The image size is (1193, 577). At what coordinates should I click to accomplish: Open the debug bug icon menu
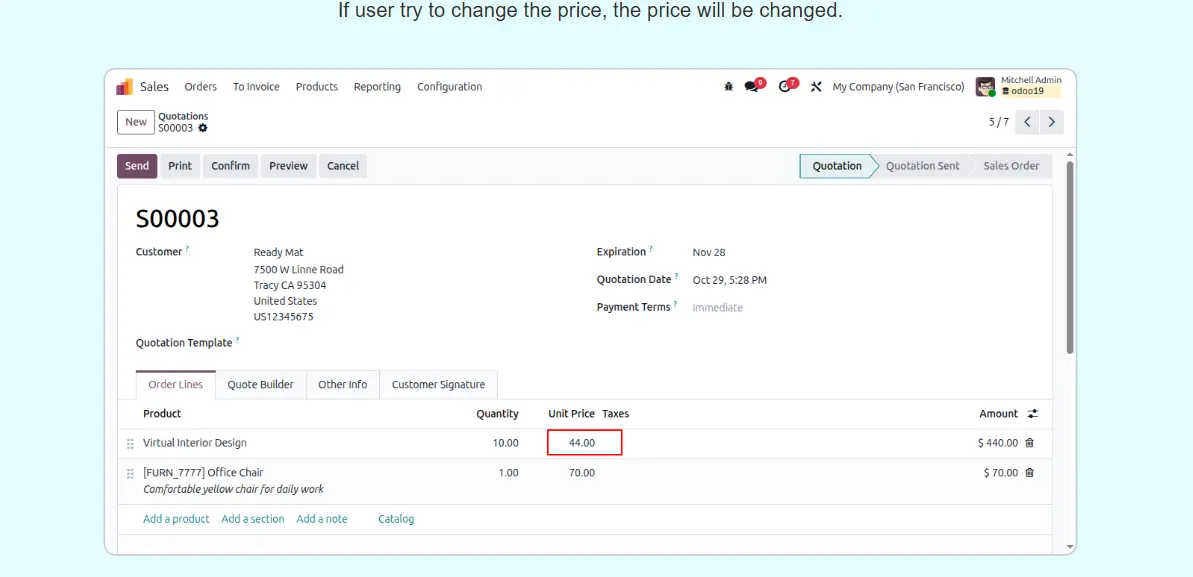pos(728,87)
